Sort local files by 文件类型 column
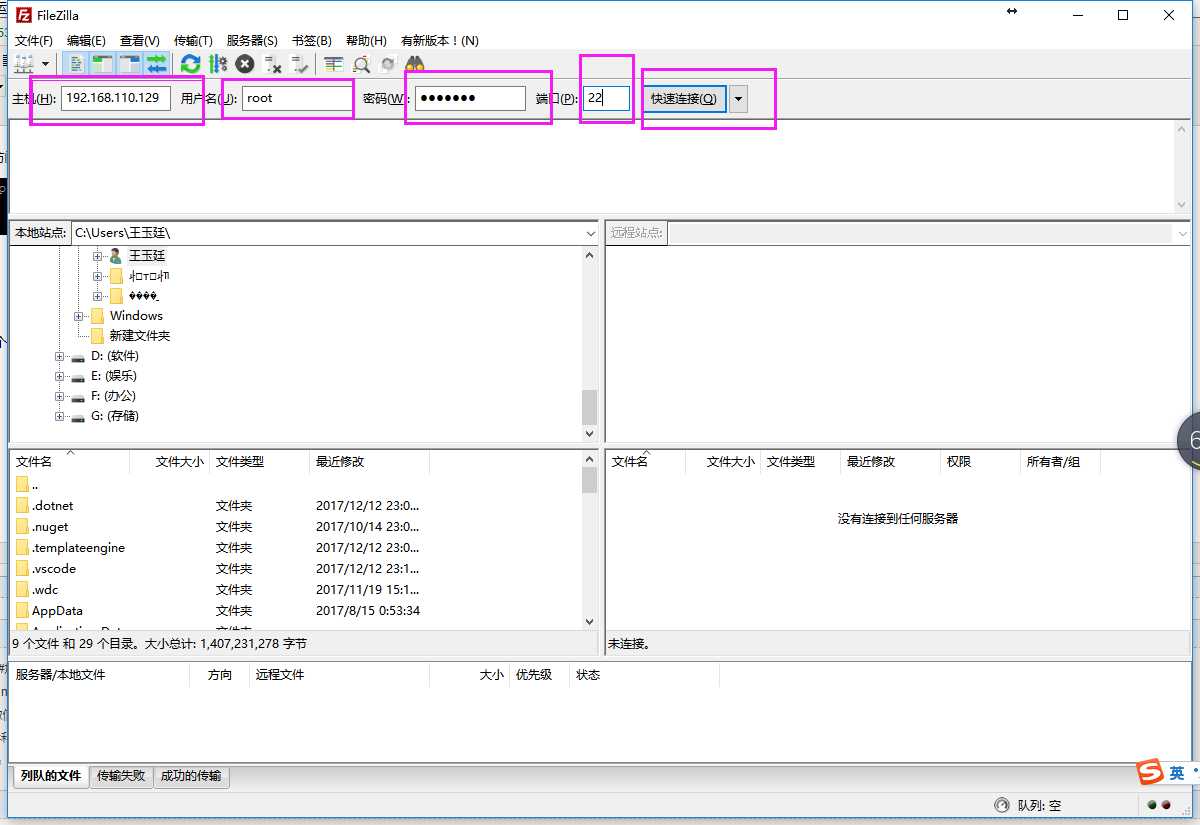This screenshot has height=825, width=1200. [x=260, y=462]
